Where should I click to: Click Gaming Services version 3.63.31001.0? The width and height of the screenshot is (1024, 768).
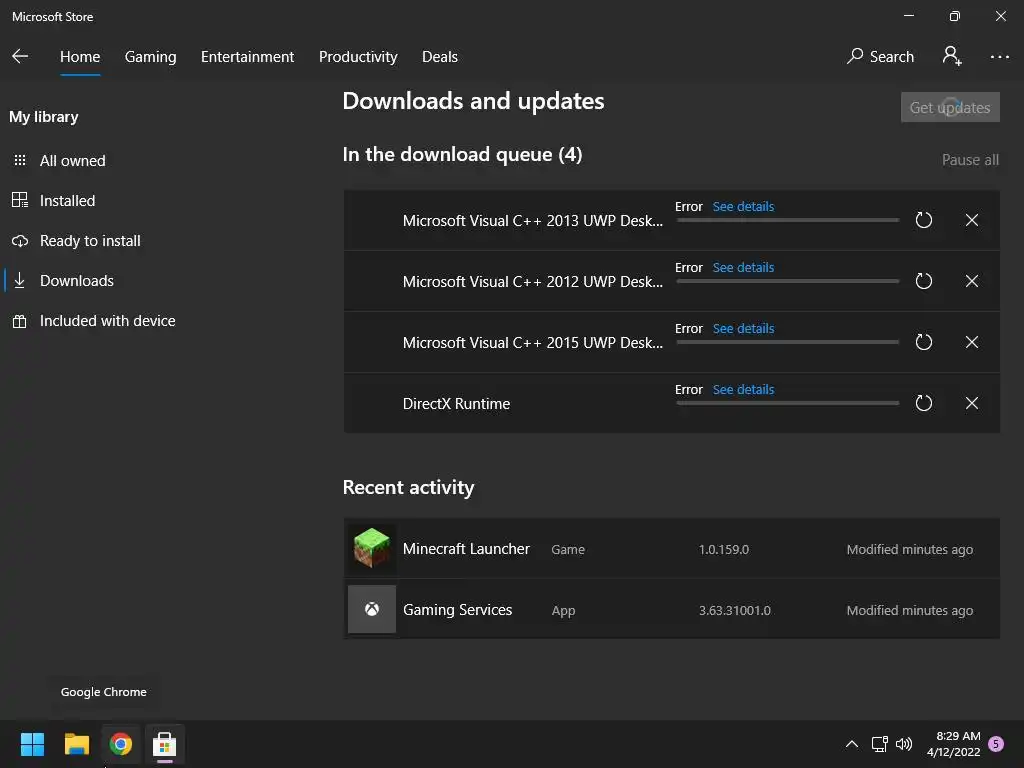coord(735,611)
